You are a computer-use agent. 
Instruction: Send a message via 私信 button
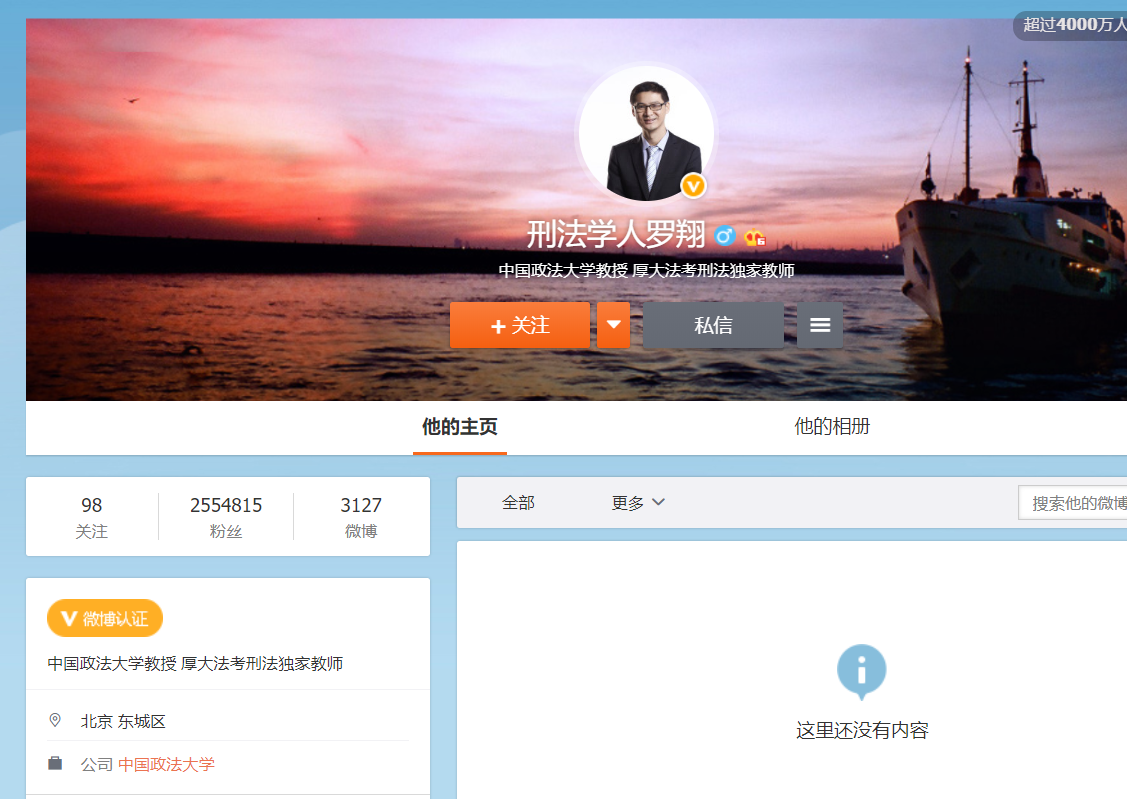(x=713, y=325)
